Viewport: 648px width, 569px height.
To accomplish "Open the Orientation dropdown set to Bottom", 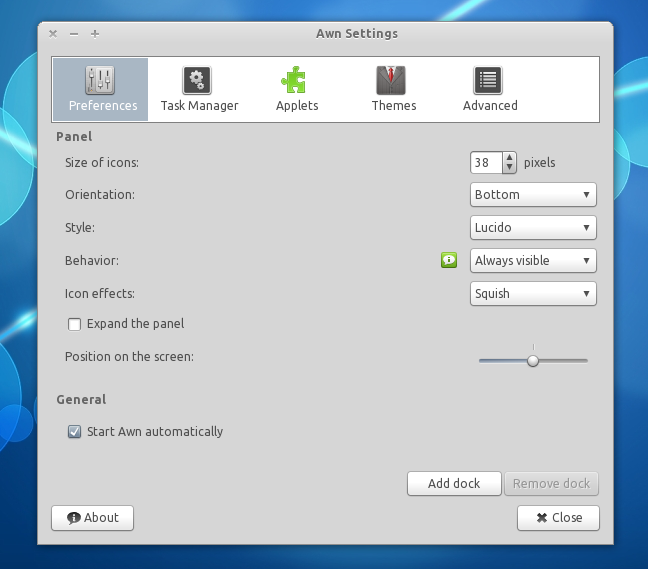I will tap(533, 195).
